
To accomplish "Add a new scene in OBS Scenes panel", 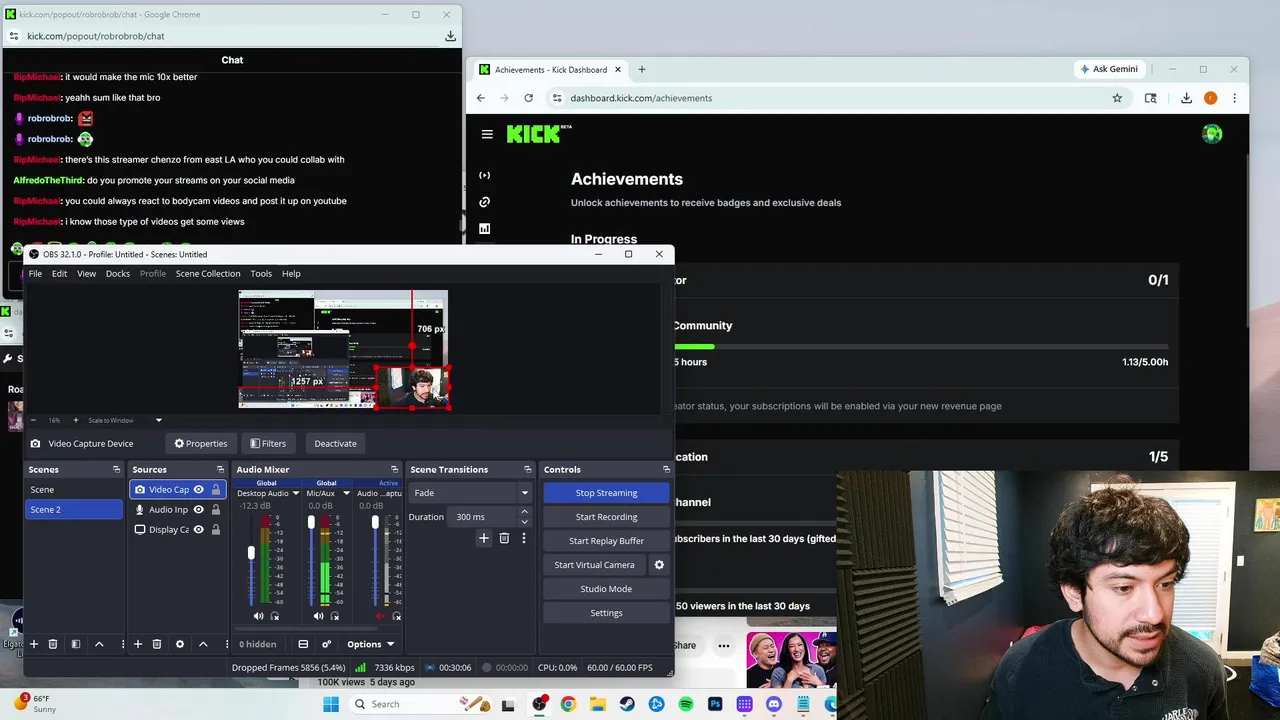I will 33,644.
